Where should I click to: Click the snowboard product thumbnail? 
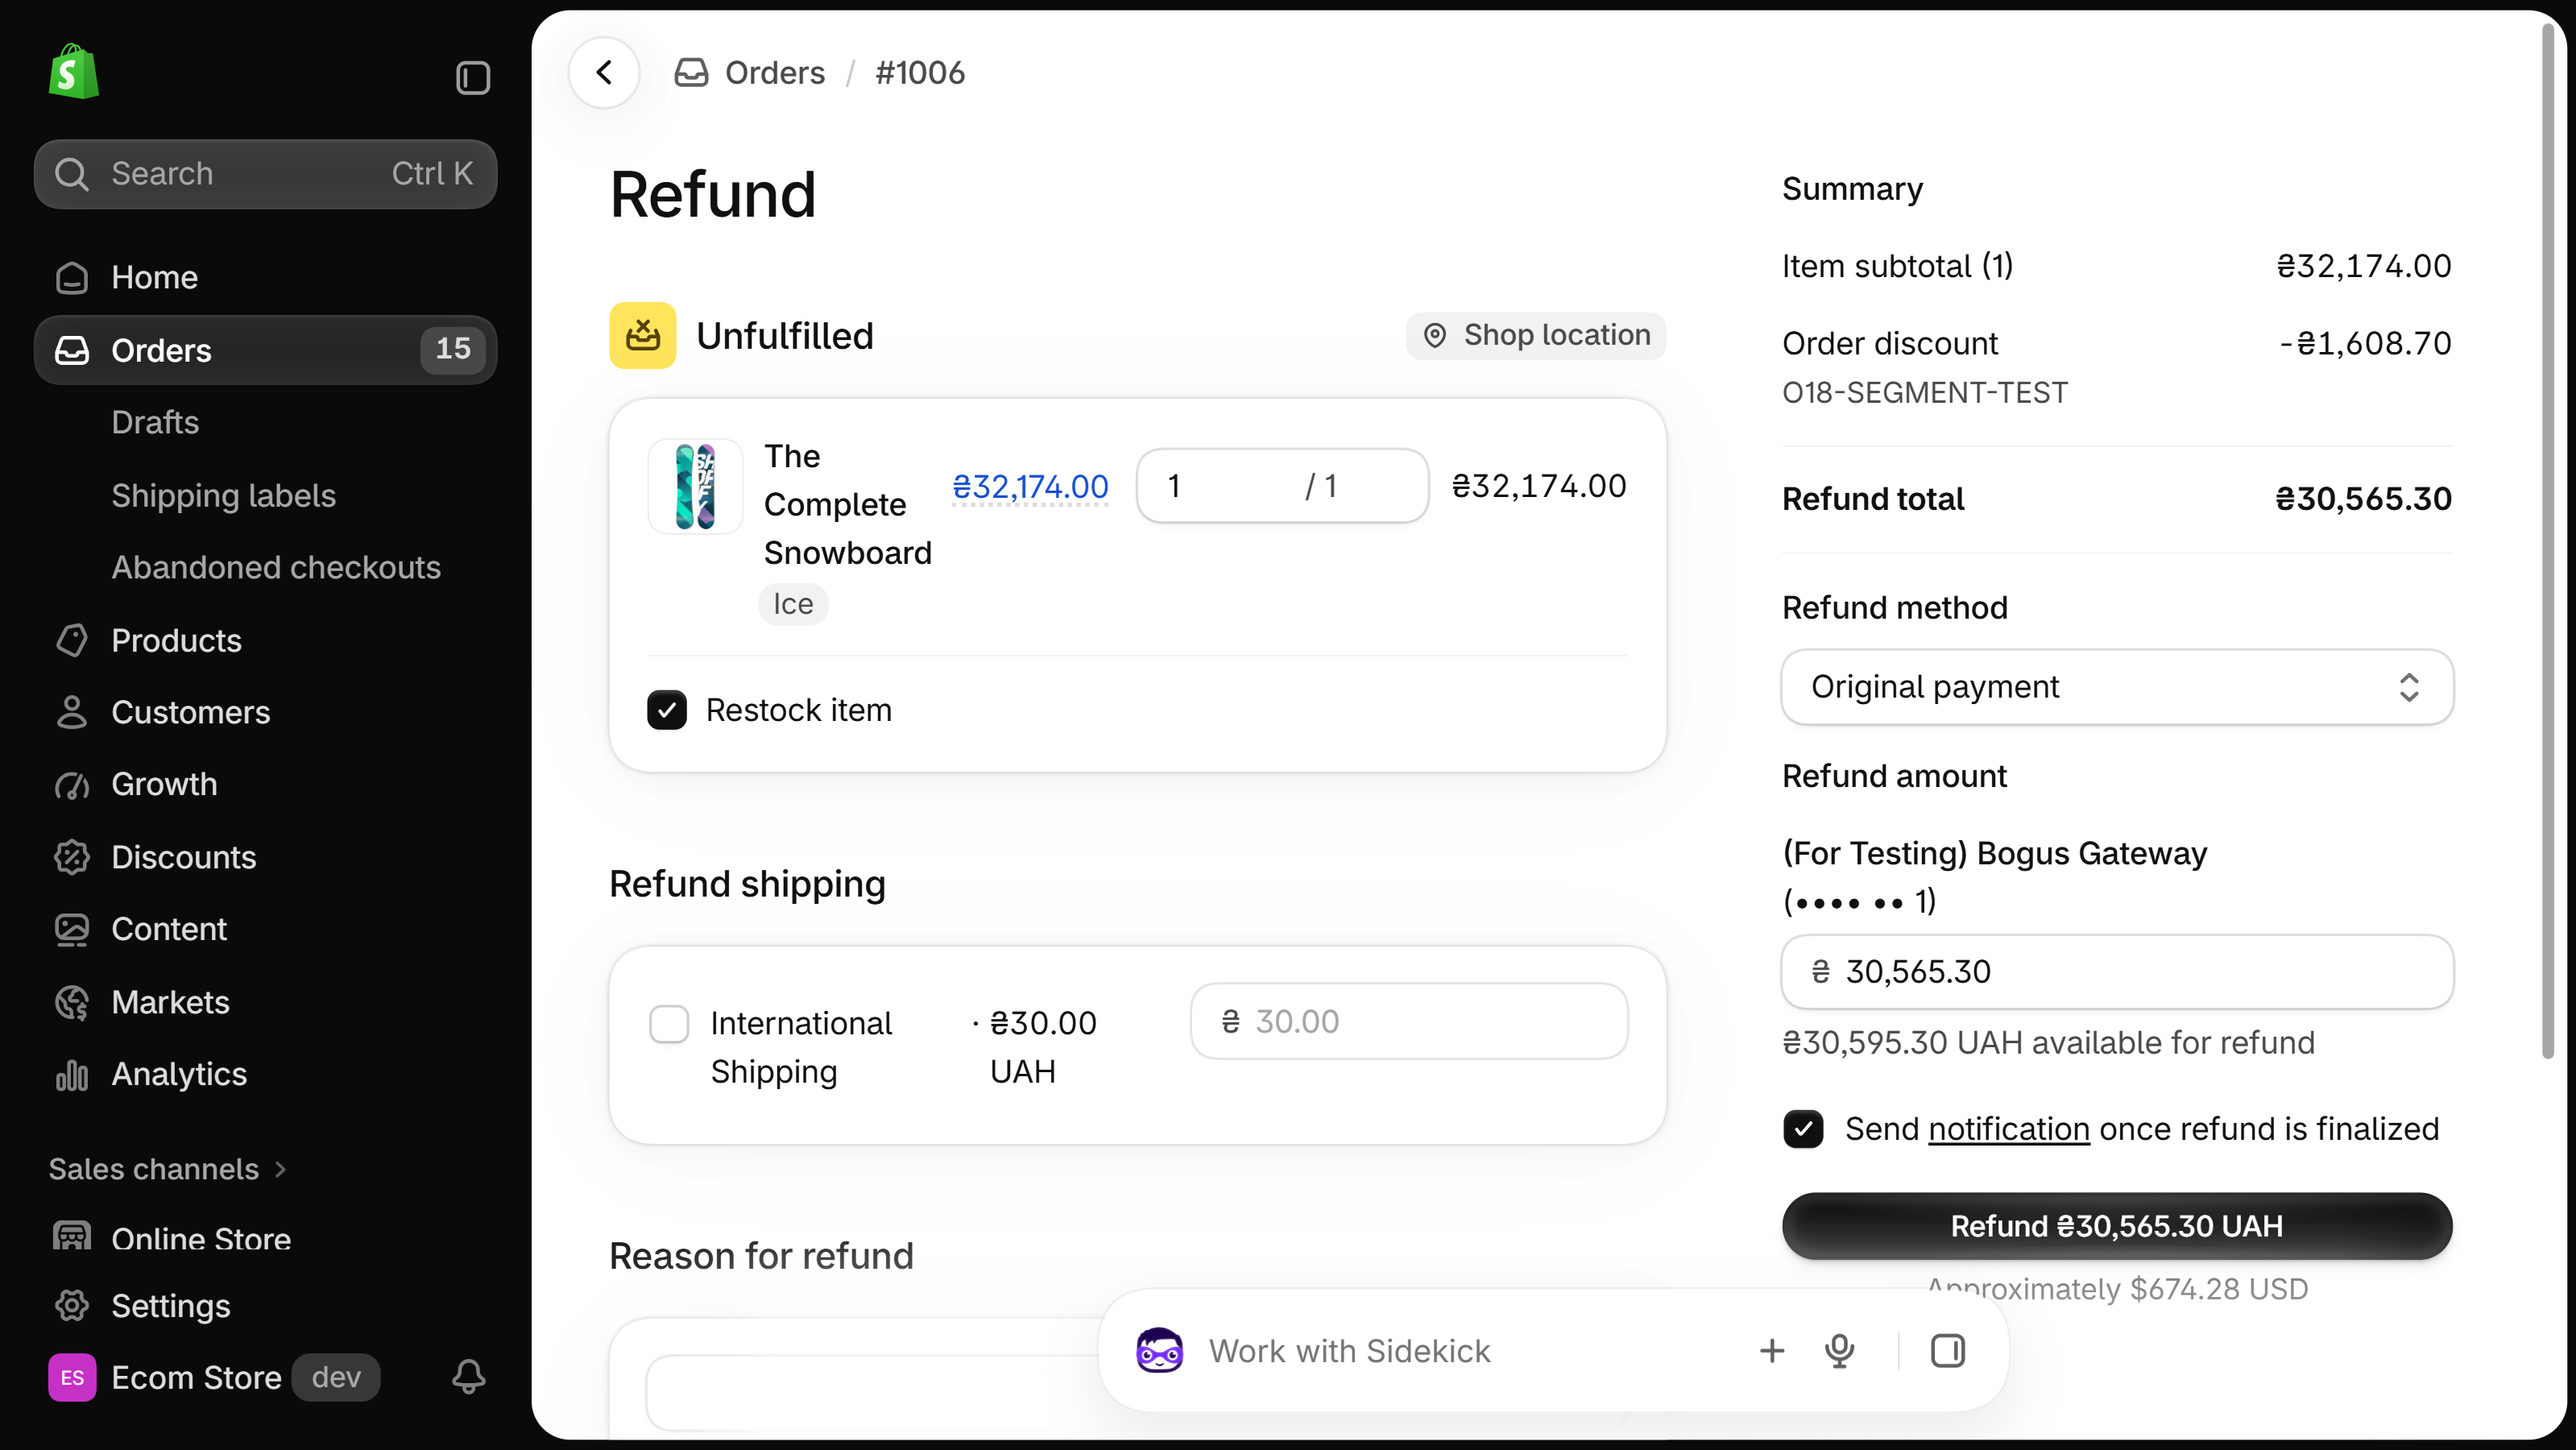click(x=695, y=487)
